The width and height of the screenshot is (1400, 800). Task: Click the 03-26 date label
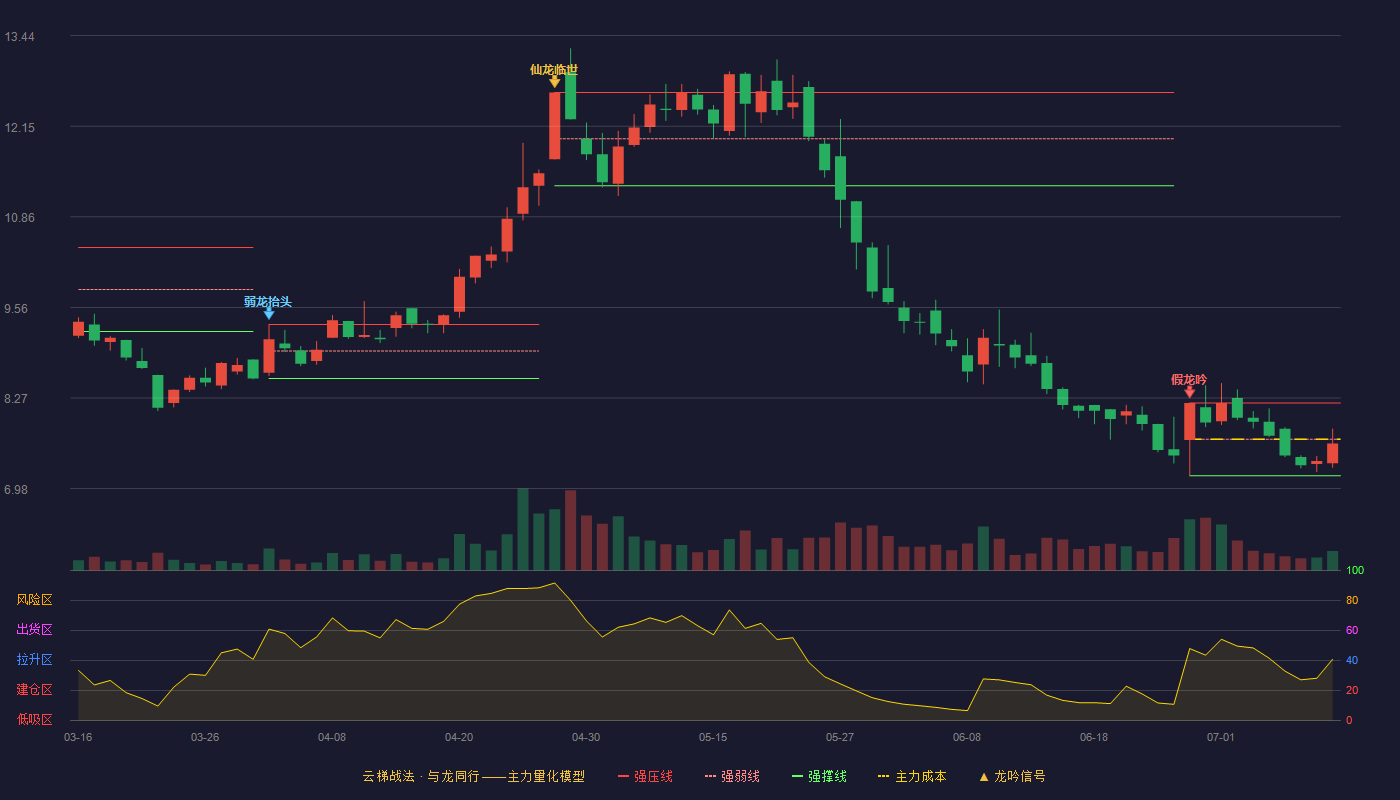(x=205, y=737)
